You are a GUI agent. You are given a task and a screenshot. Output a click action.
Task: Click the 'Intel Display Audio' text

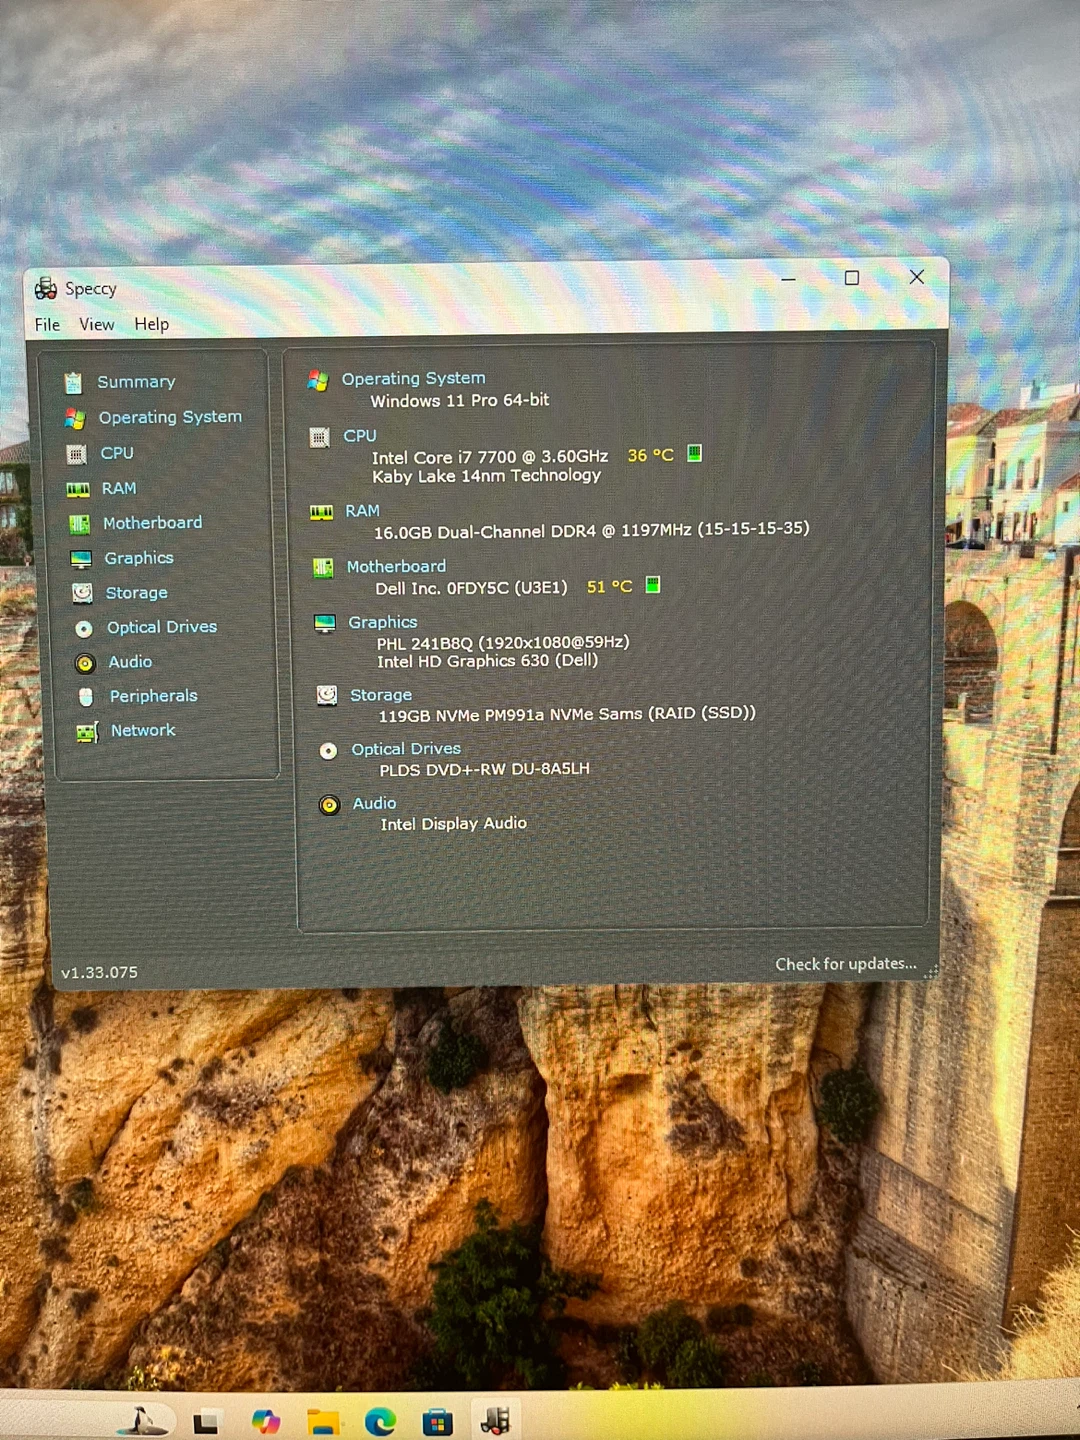click(453, 824)
